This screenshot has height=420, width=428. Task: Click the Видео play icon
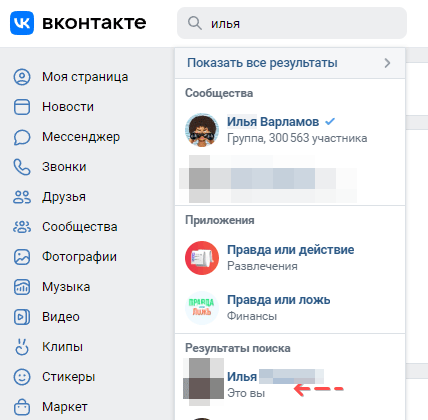(x=22, y=317)
